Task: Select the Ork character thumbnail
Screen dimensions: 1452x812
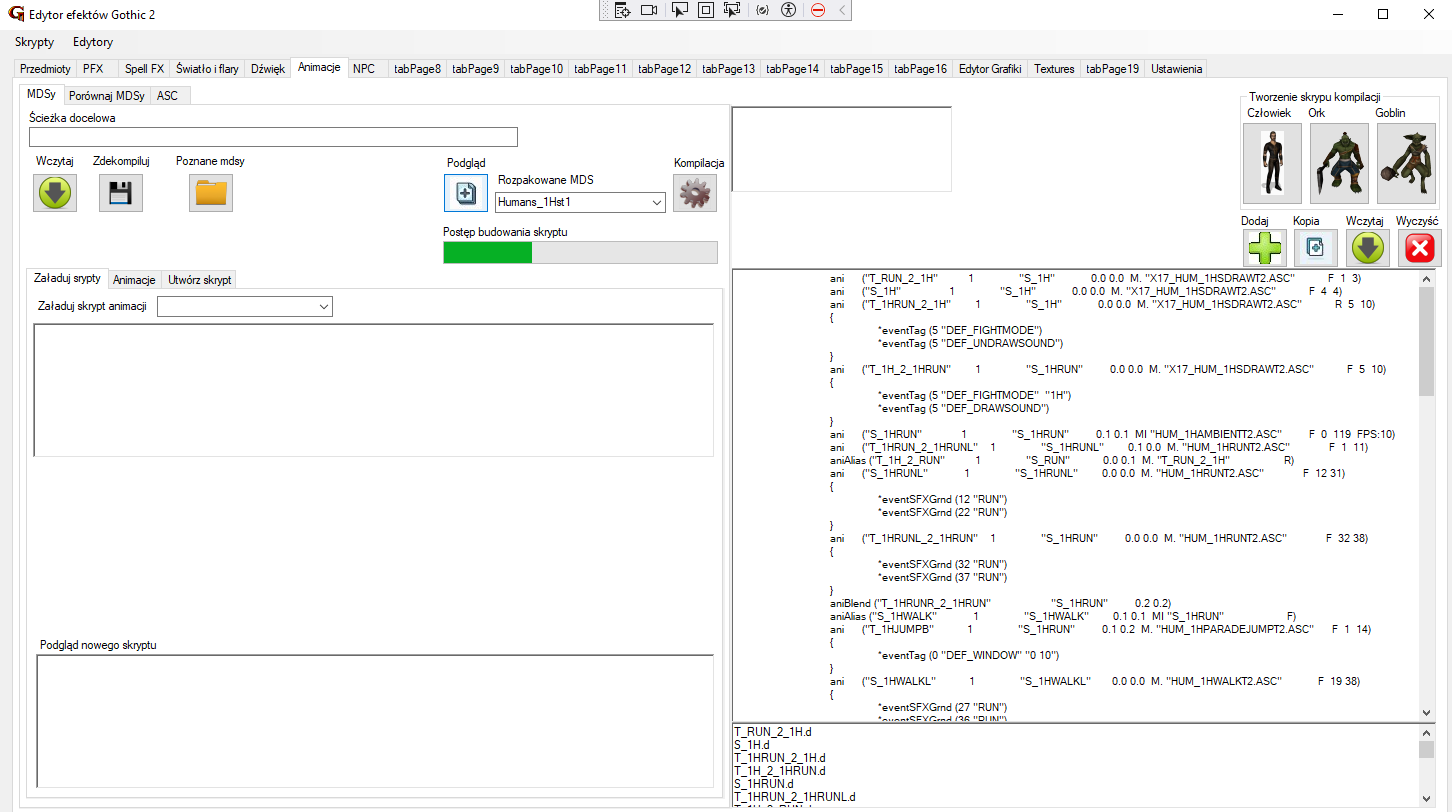Action: click(1338, 164)
